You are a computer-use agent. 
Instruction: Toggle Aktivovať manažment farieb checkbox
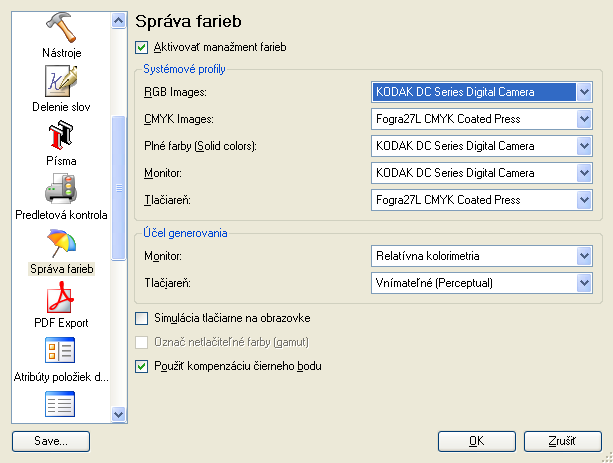pyautogui.click(x=142, y=47)
